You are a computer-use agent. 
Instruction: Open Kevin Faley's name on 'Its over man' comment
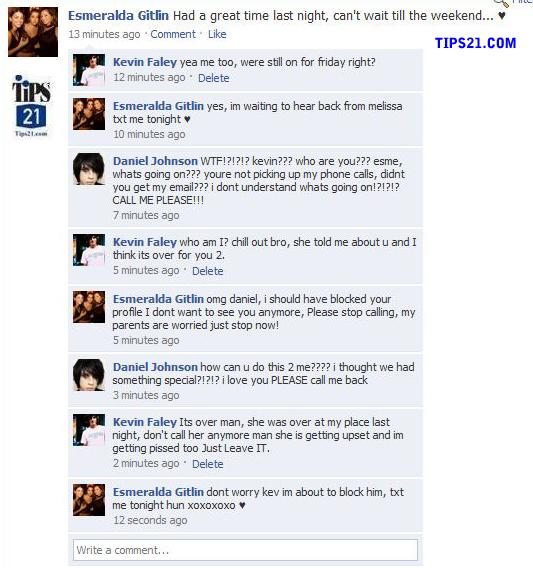145,422
